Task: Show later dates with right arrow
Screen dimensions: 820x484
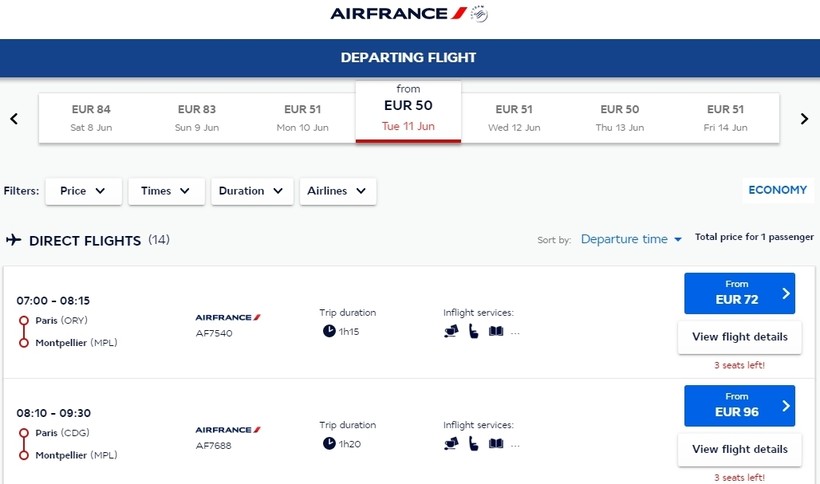Action: (804, 119)
